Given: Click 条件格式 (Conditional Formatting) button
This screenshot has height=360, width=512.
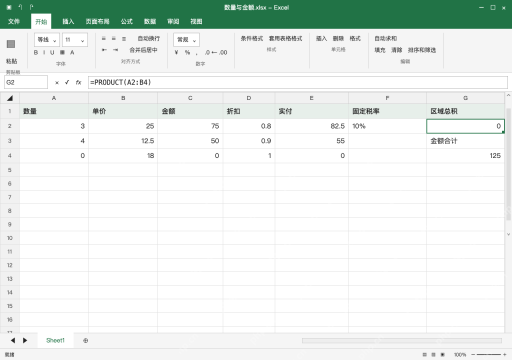Looking at the screenshot, I should click(252, 39).
